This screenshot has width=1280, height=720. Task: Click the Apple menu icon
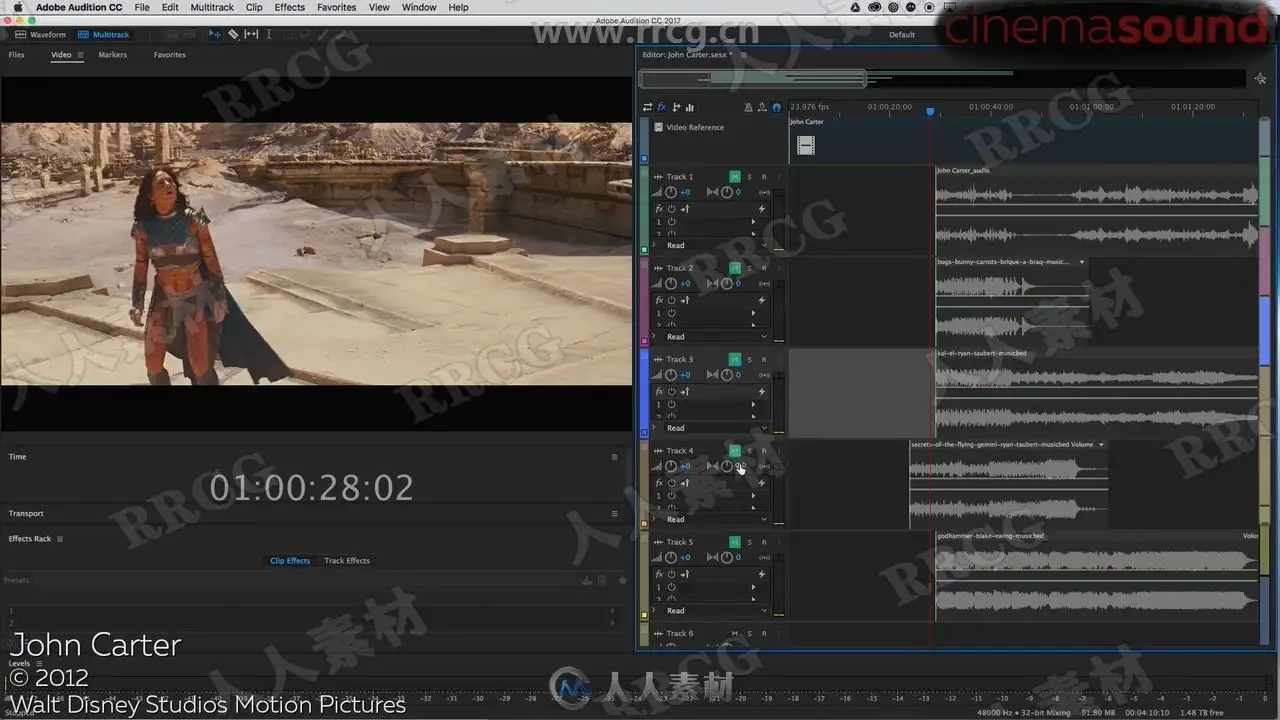[x=17, y=7]
